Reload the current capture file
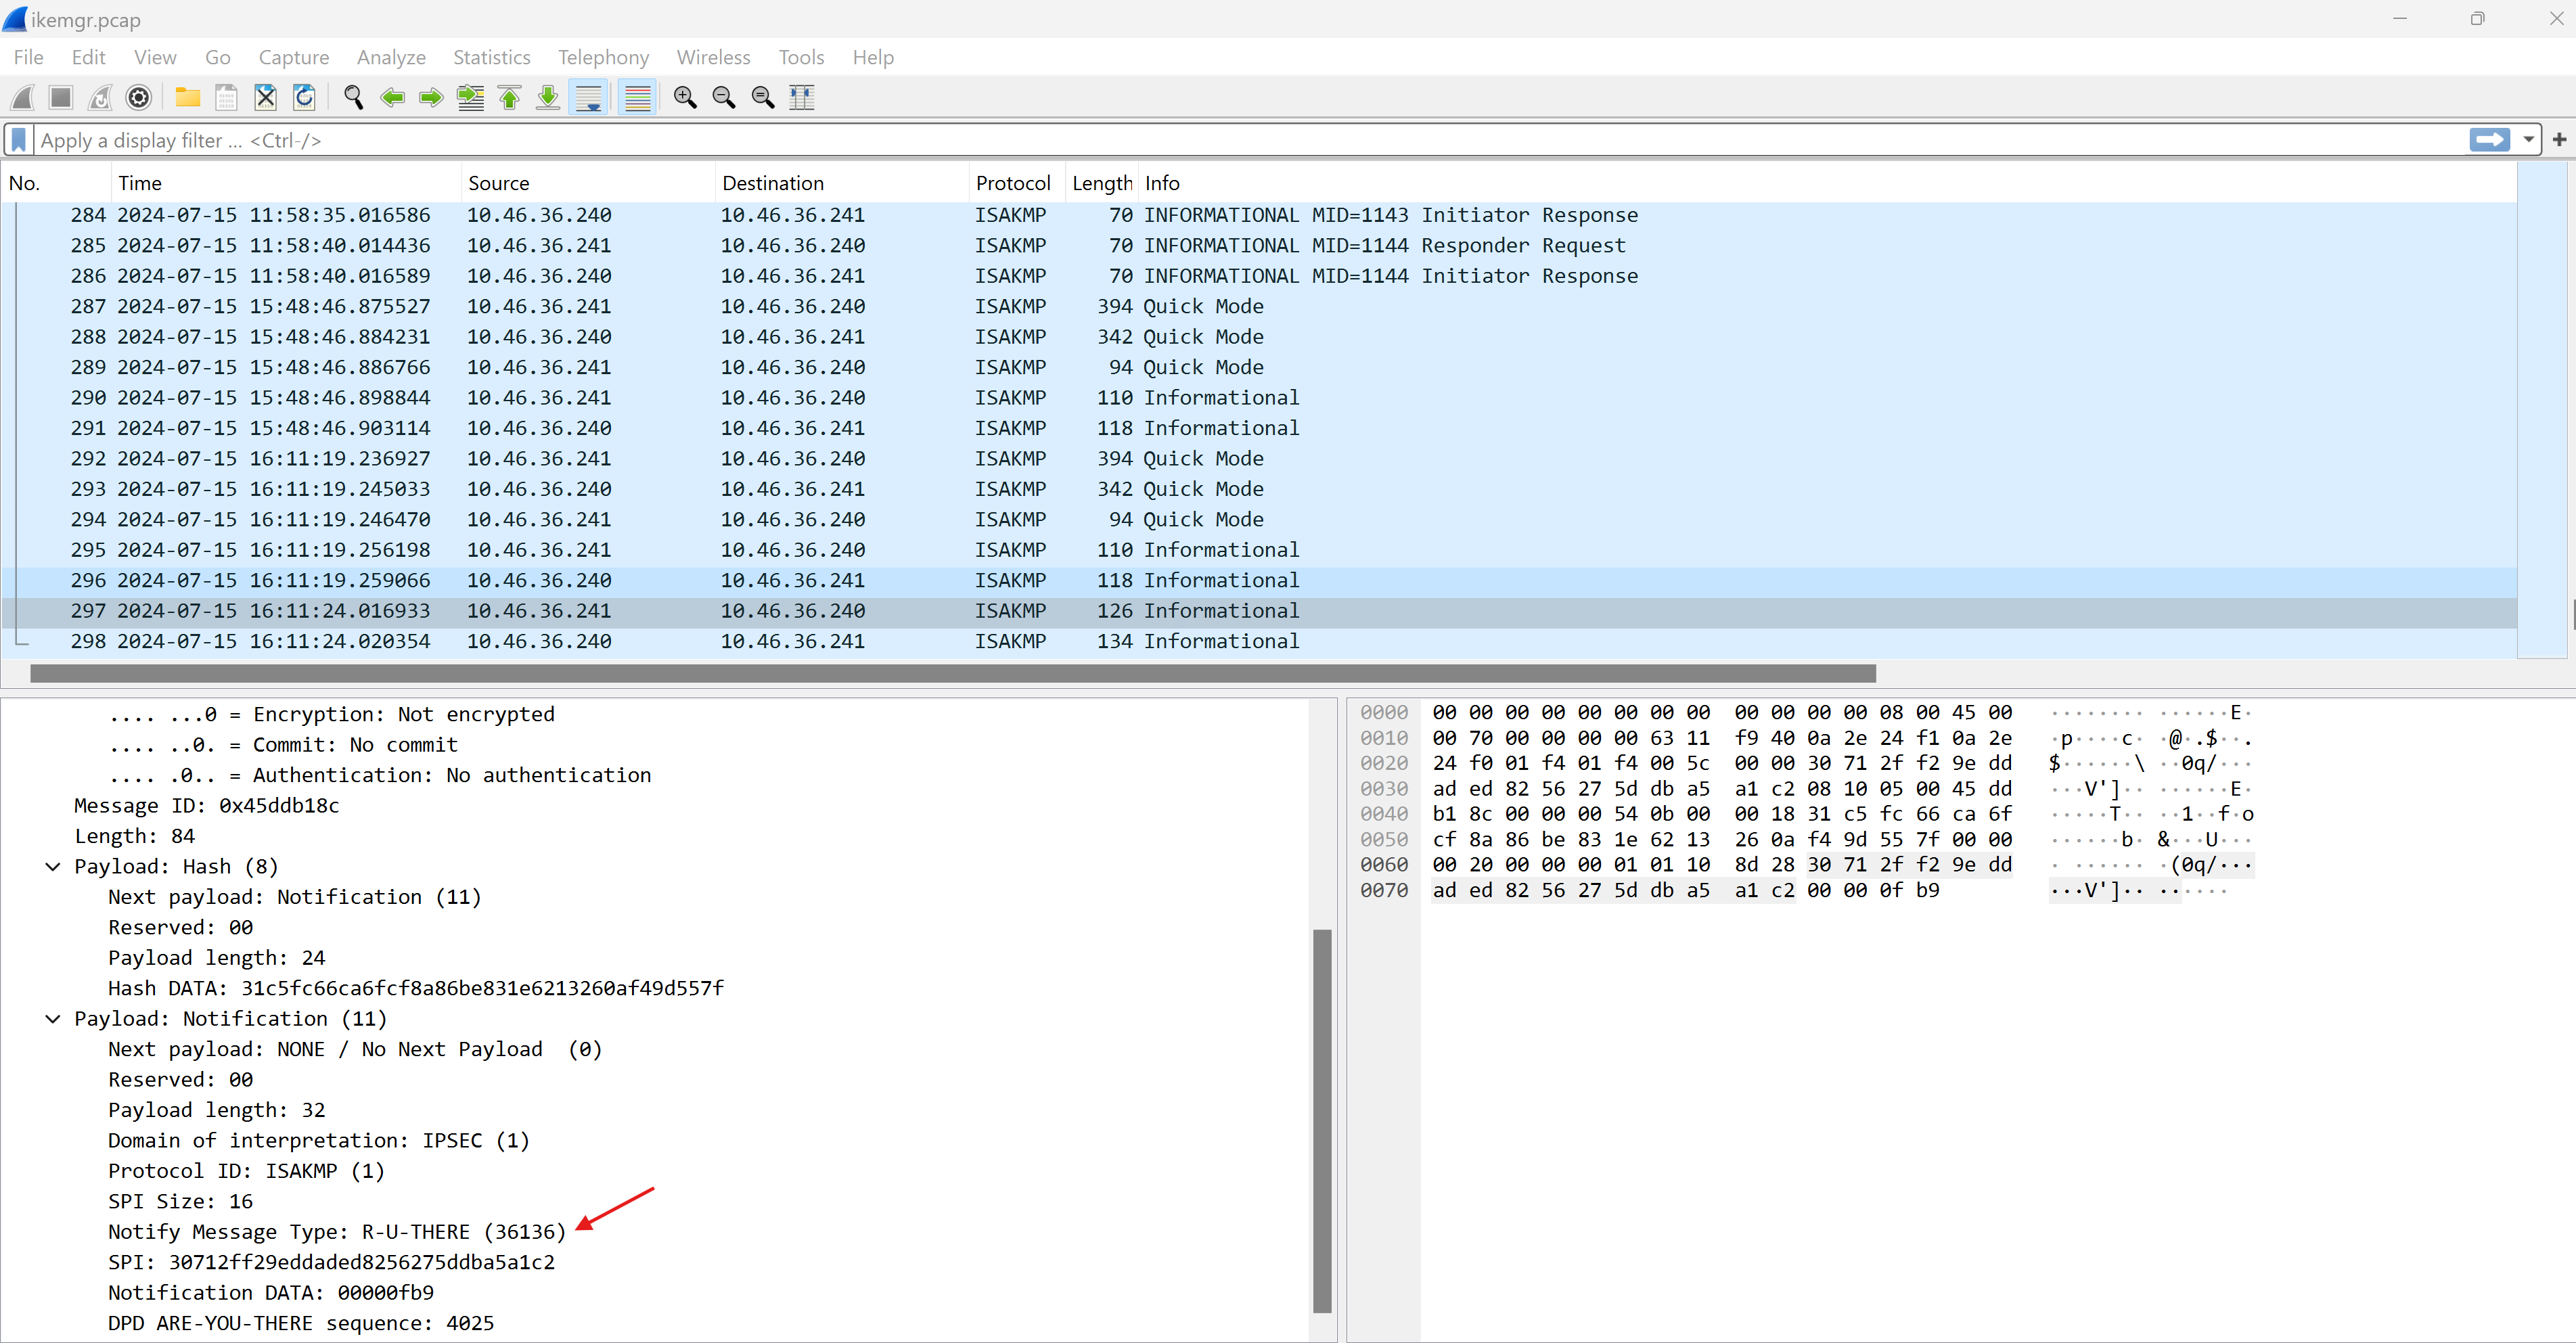The image size is (2576, 1343). coord(304,97)
